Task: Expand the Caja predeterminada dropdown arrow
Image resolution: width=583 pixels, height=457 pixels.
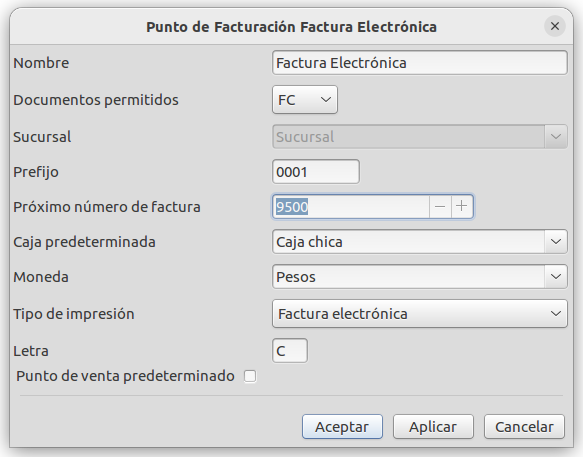Action: [556, 242]
